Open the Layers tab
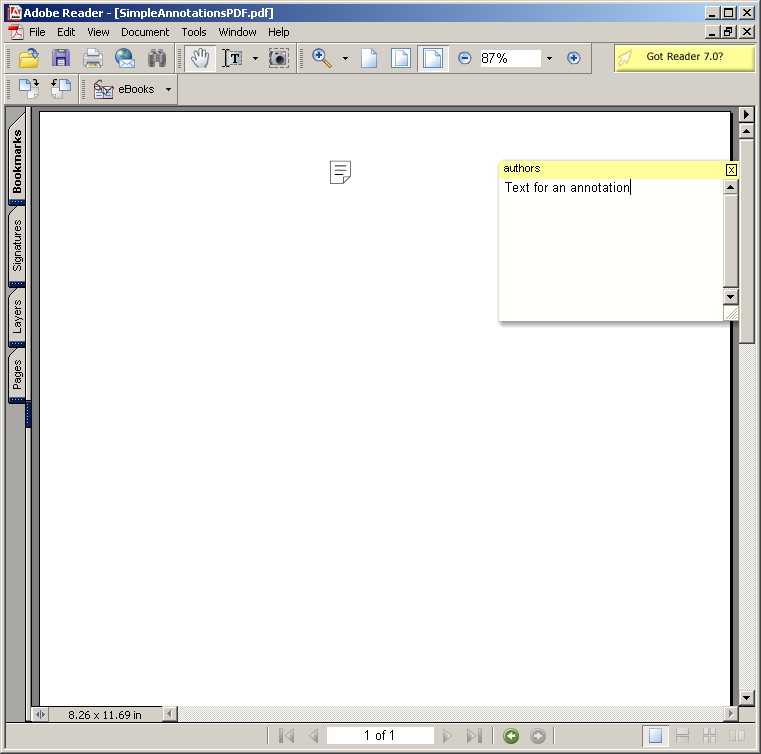The width and height of the screenshot is (761, 754). (x=17, y=316)
